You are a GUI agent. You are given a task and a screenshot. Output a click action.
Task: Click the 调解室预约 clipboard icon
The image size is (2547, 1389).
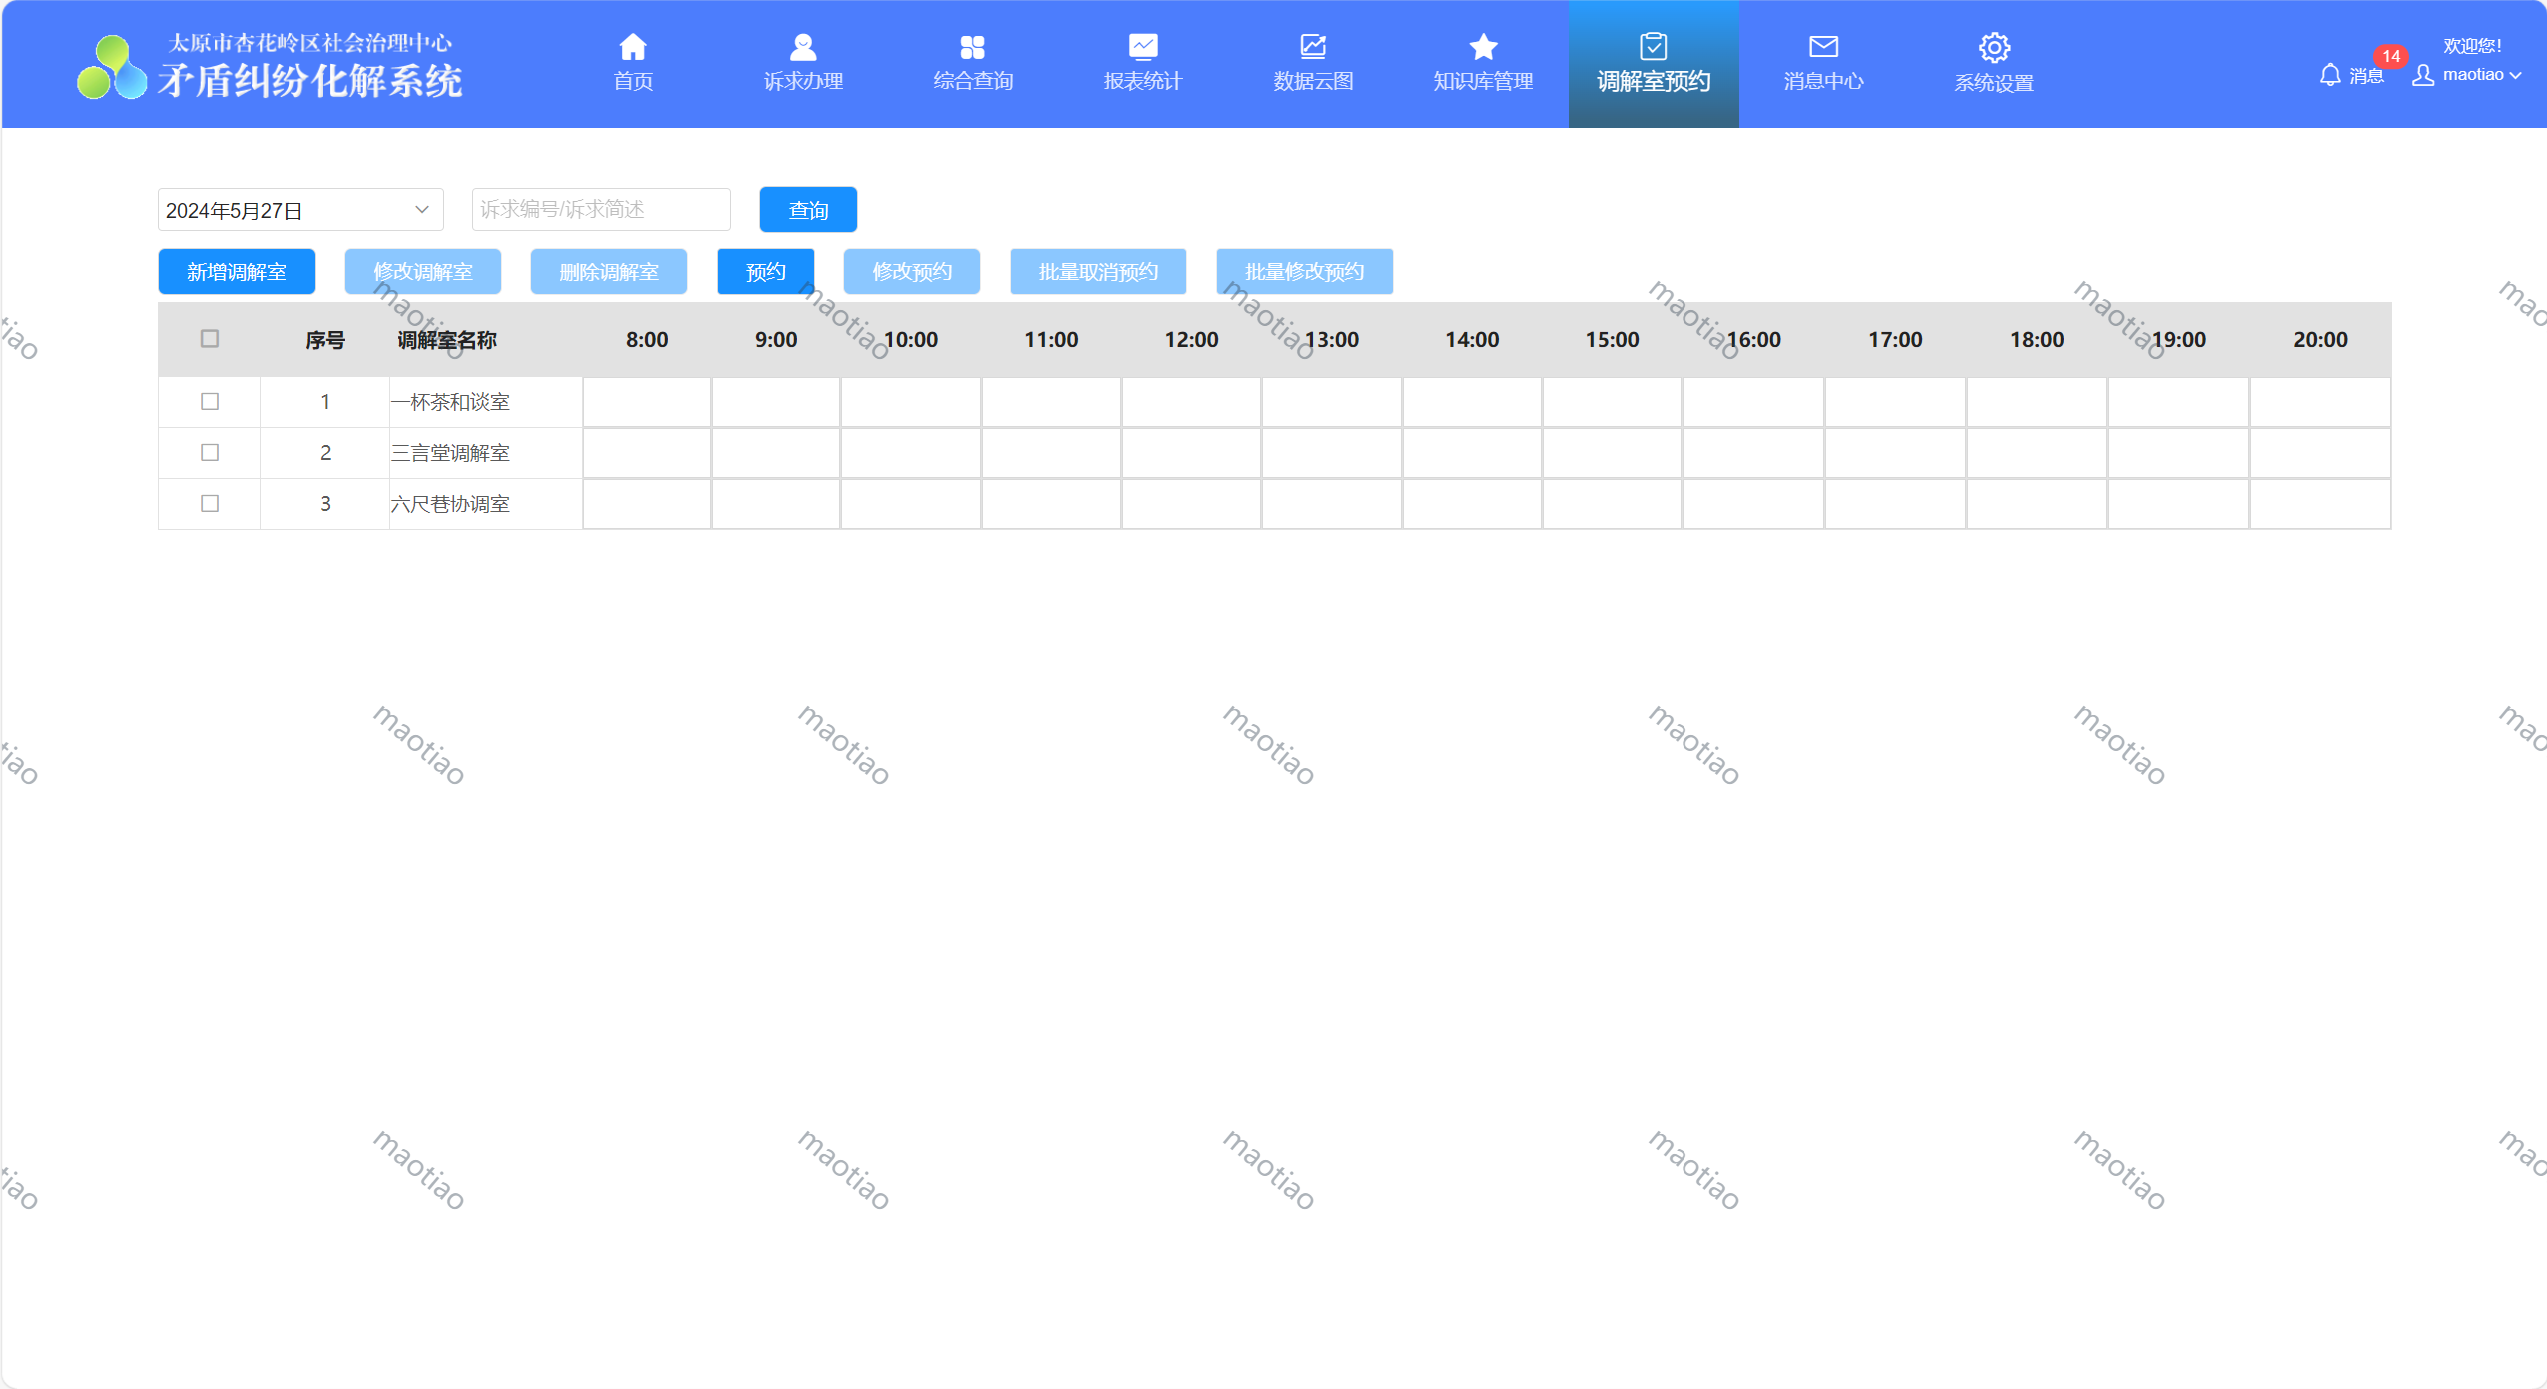click(x=1653, y=47)
